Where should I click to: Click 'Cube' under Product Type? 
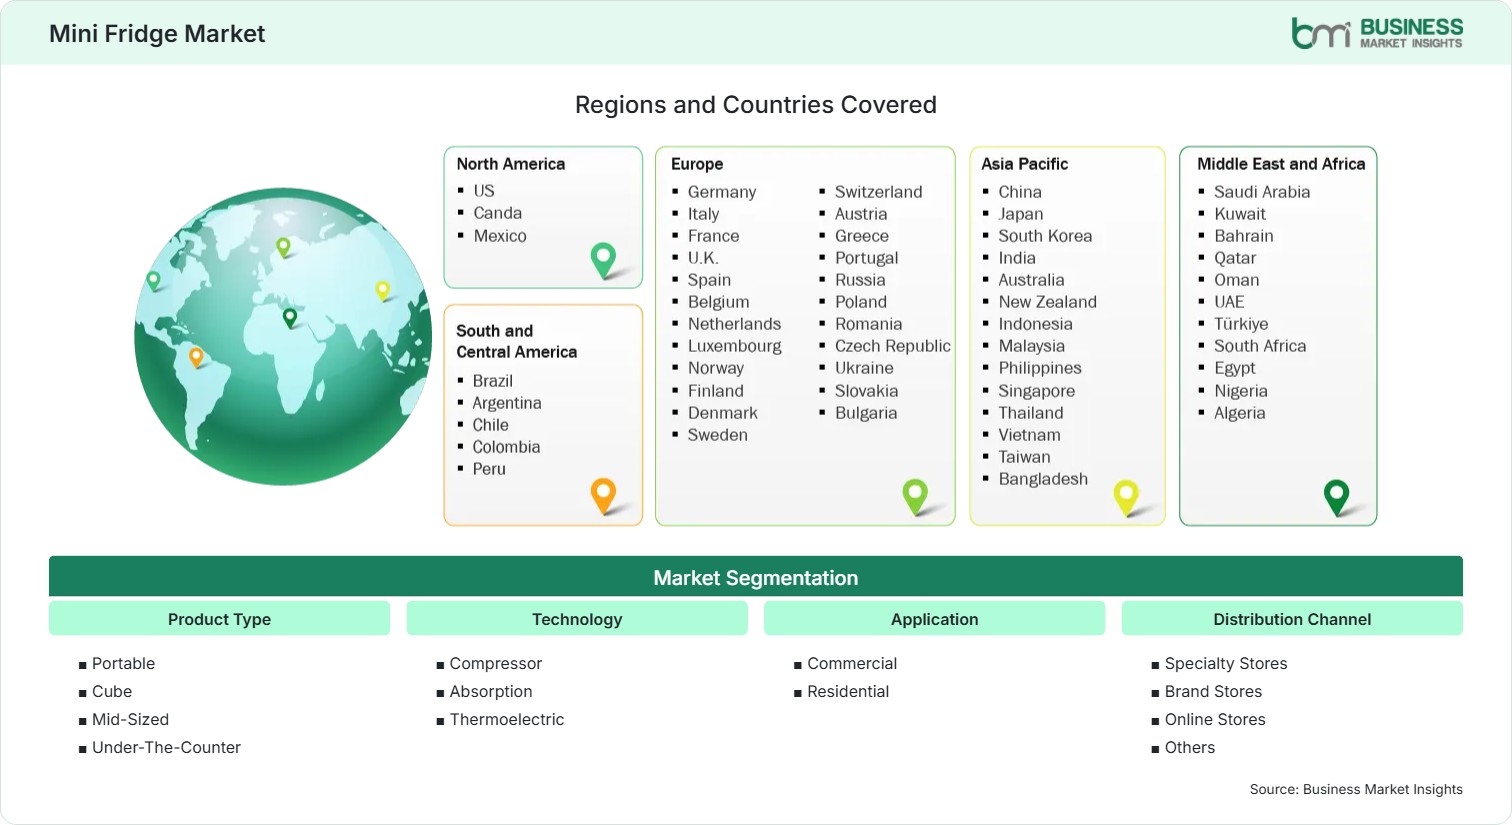pos(112,692)
